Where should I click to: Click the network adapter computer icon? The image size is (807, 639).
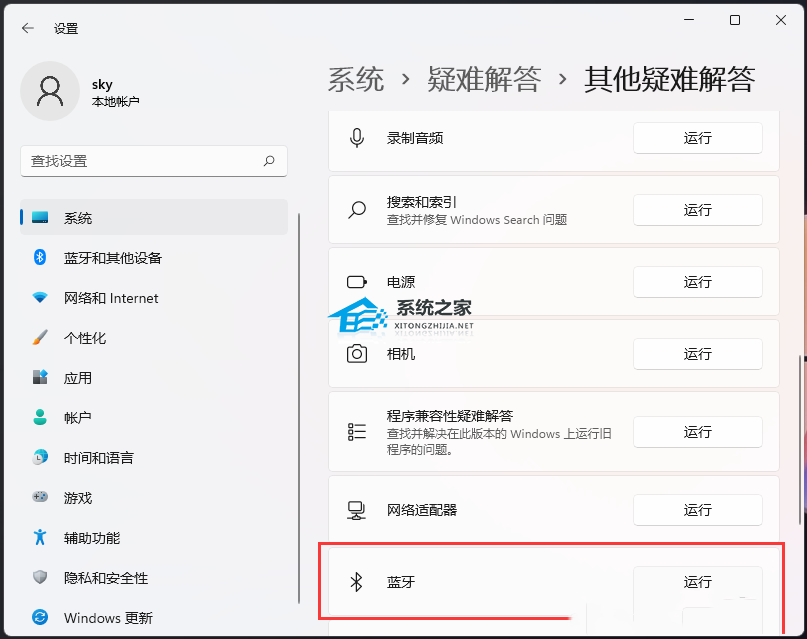pos(357,510)
